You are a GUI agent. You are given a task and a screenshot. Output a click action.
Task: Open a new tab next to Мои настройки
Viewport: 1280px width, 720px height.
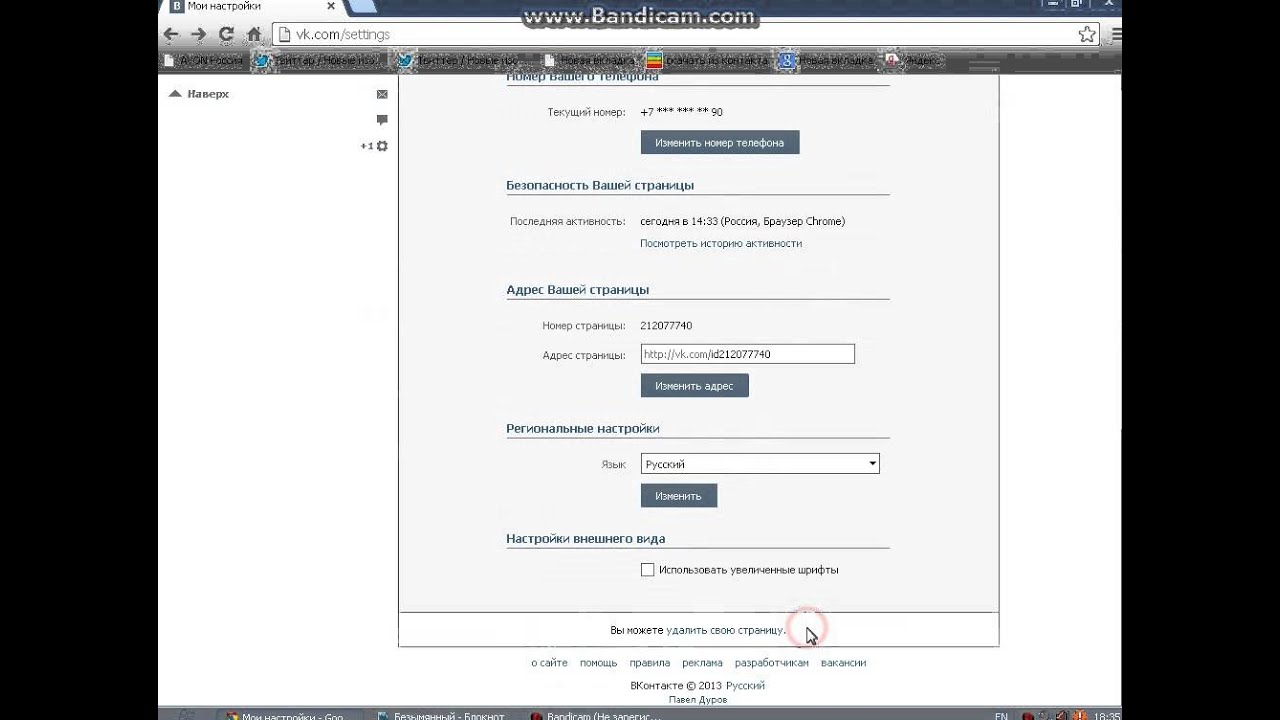[362, 7]
